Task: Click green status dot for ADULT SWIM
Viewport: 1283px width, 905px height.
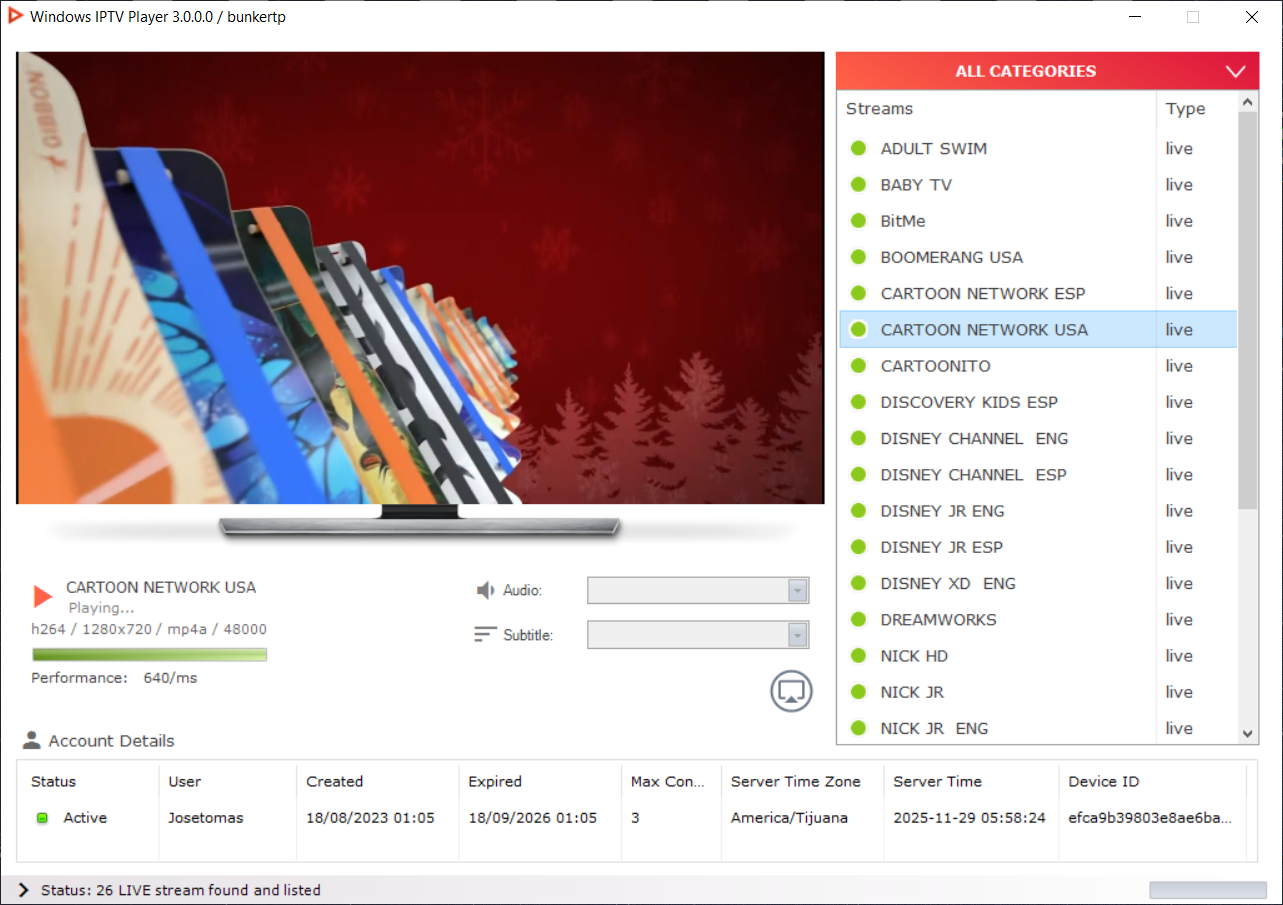Action: tap(857, 149)
